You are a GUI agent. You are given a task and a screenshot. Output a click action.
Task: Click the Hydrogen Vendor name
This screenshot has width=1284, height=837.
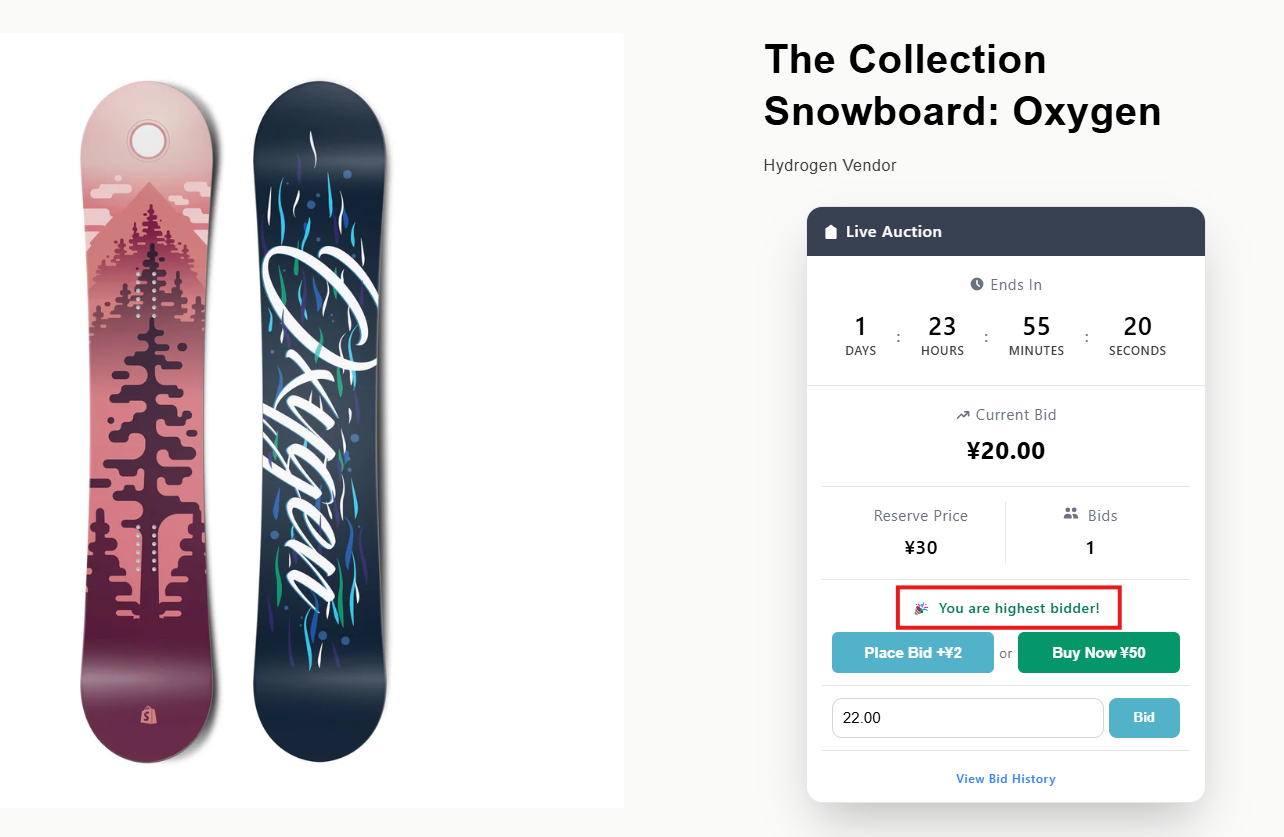pyautogui.click(x=829, y=166)
